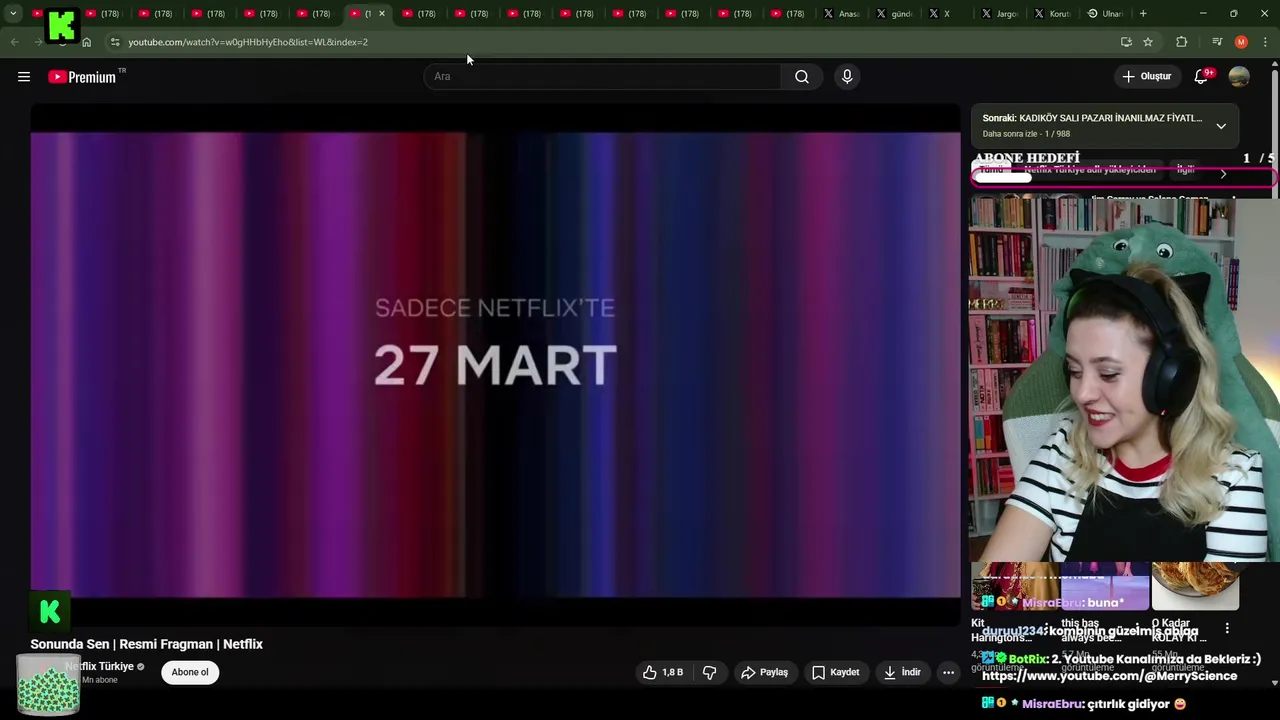The width and height of the screenshot is (1280, 720).
Task: Focus the YouTube Ara search field
Action: click(602, 77)
